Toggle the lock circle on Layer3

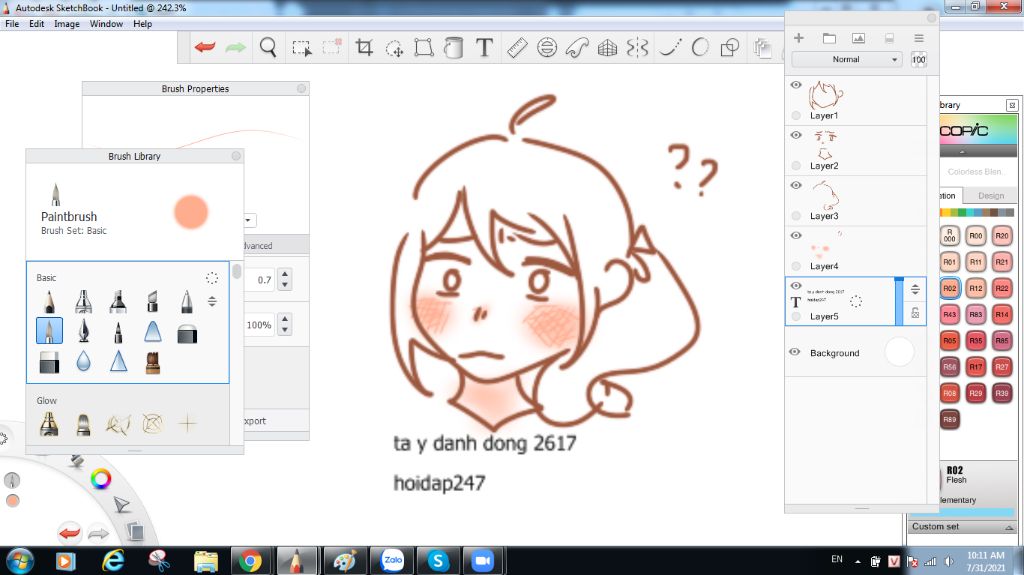[795, 216]
